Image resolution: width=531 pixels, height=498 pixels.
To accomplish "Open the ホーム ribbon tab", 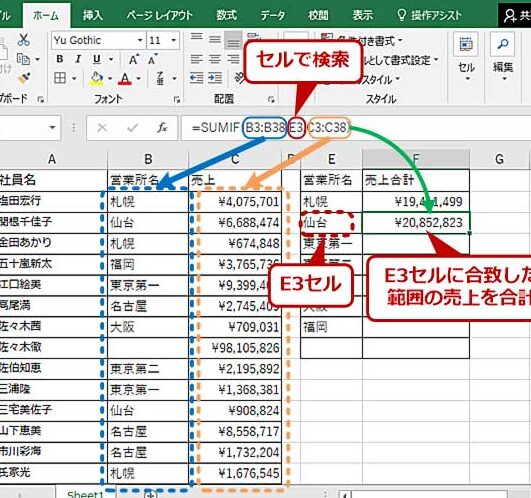I will pos(46,15).
